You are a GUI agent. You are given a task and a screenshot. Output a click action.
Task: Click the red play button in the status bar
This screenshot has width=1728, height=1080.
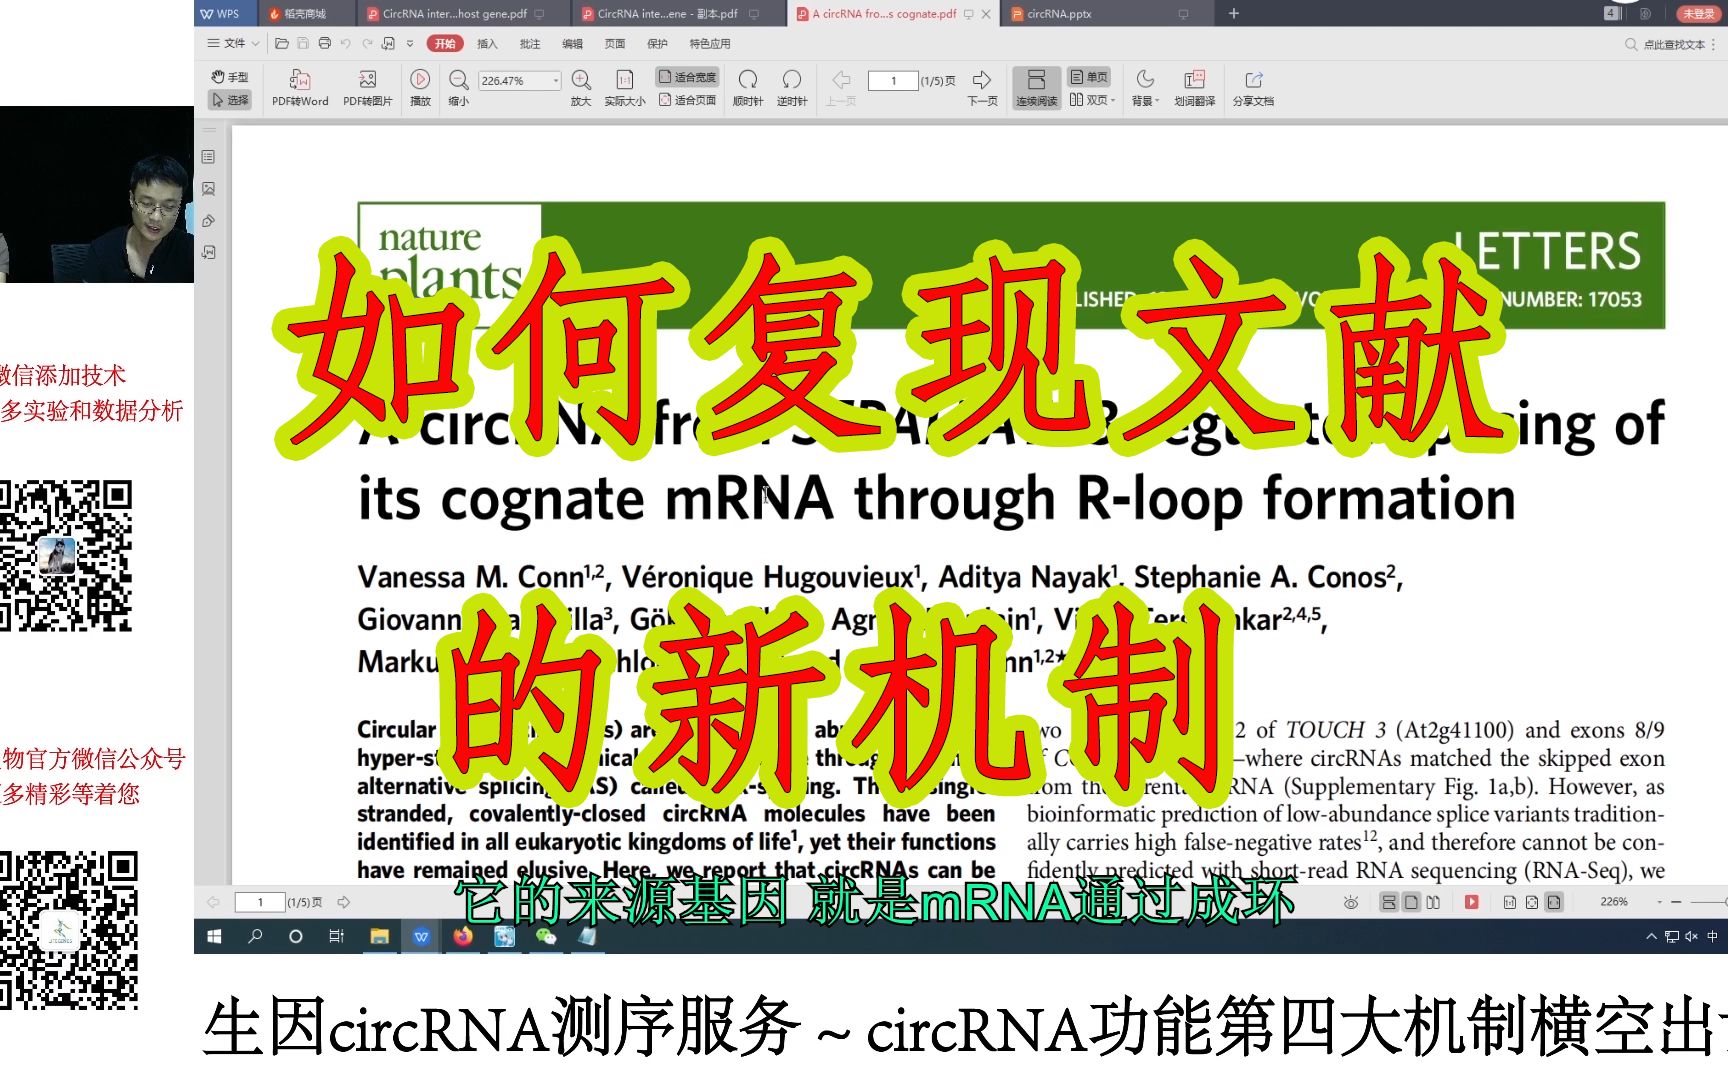click(1471, 902)
